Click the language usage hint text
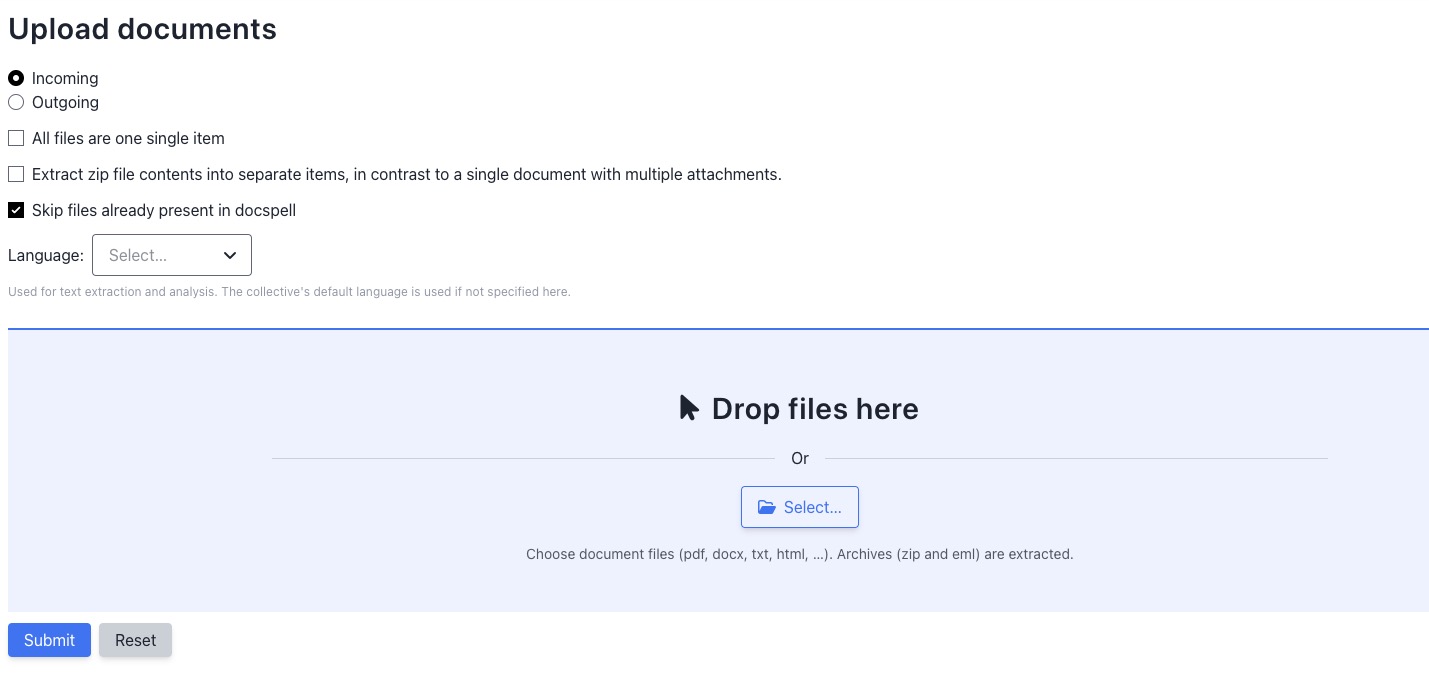 coord(289,291)
